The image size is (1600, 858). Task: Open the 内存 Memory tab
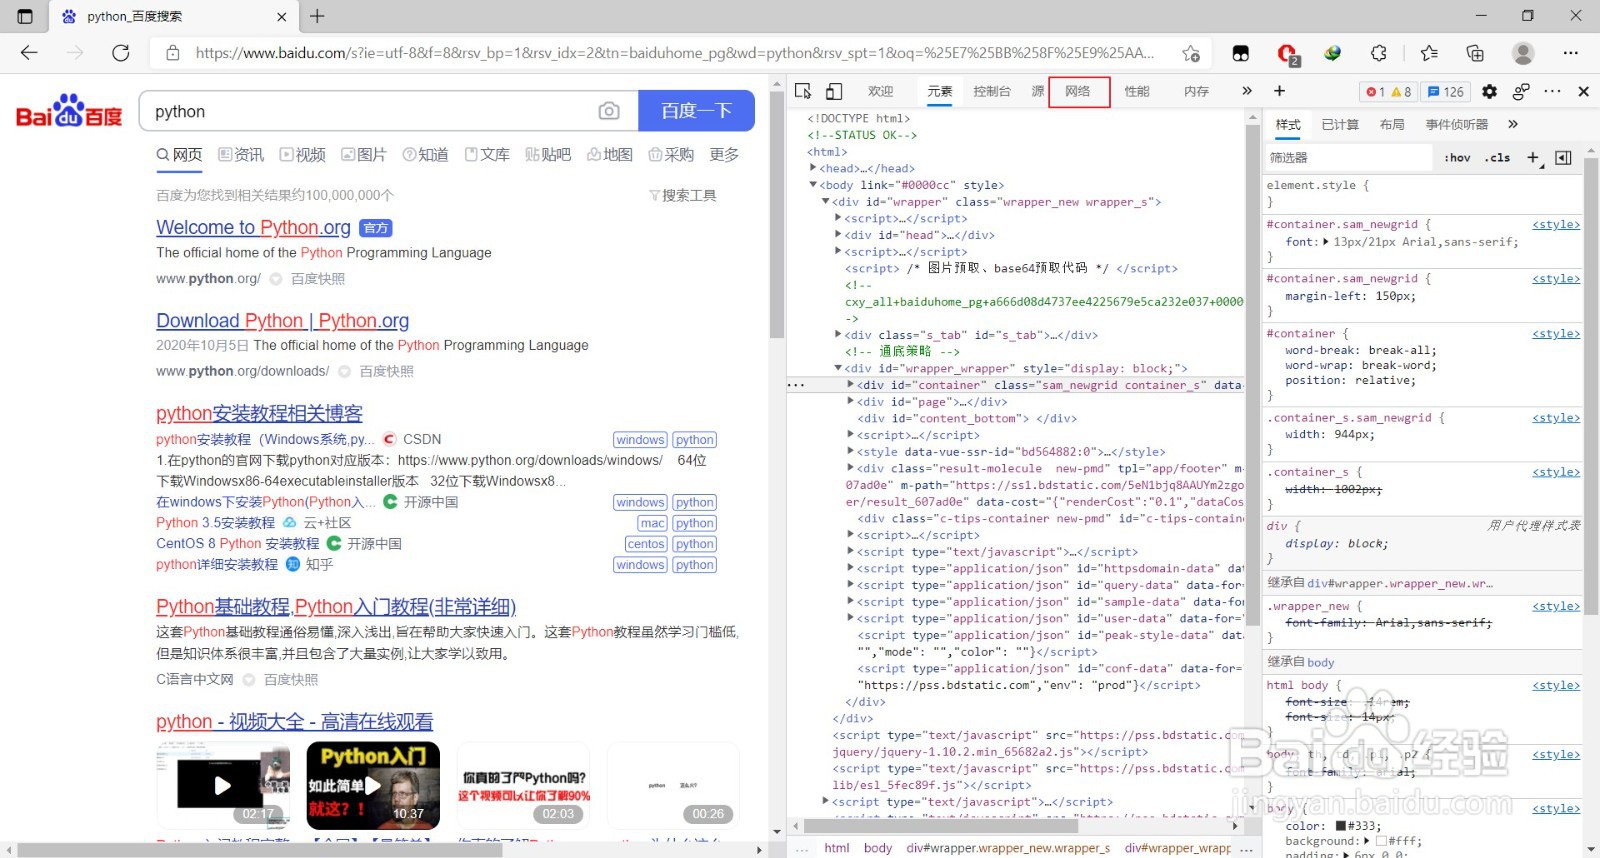pyautogui.click(x=1197, y=91)
